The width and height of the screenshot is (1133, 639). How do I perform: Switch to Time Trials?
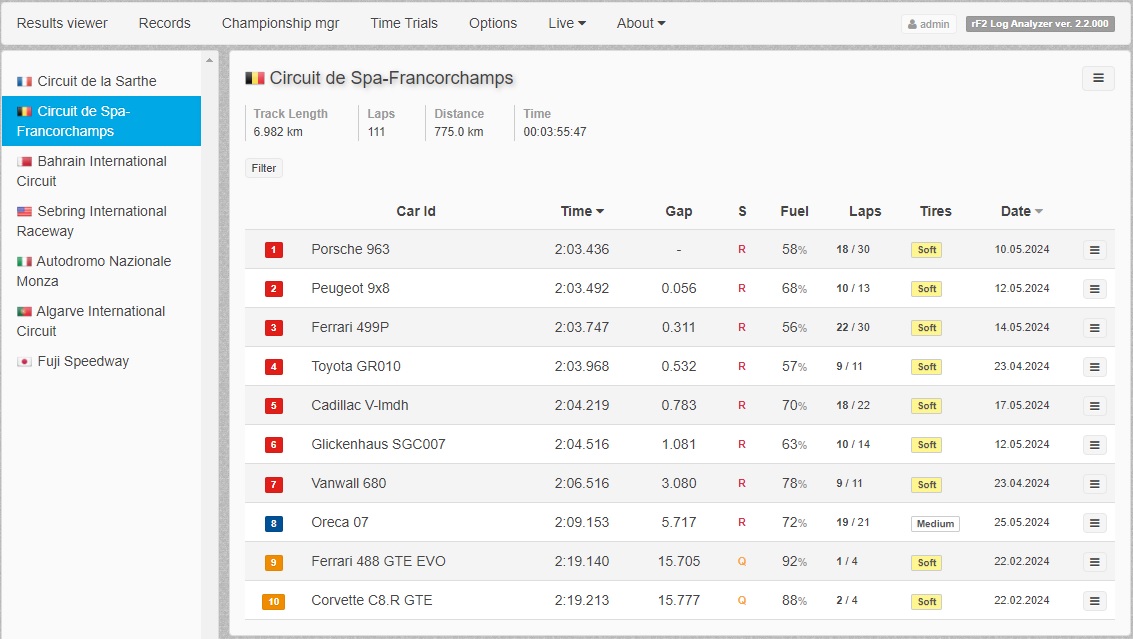click(x=404, y=23)
